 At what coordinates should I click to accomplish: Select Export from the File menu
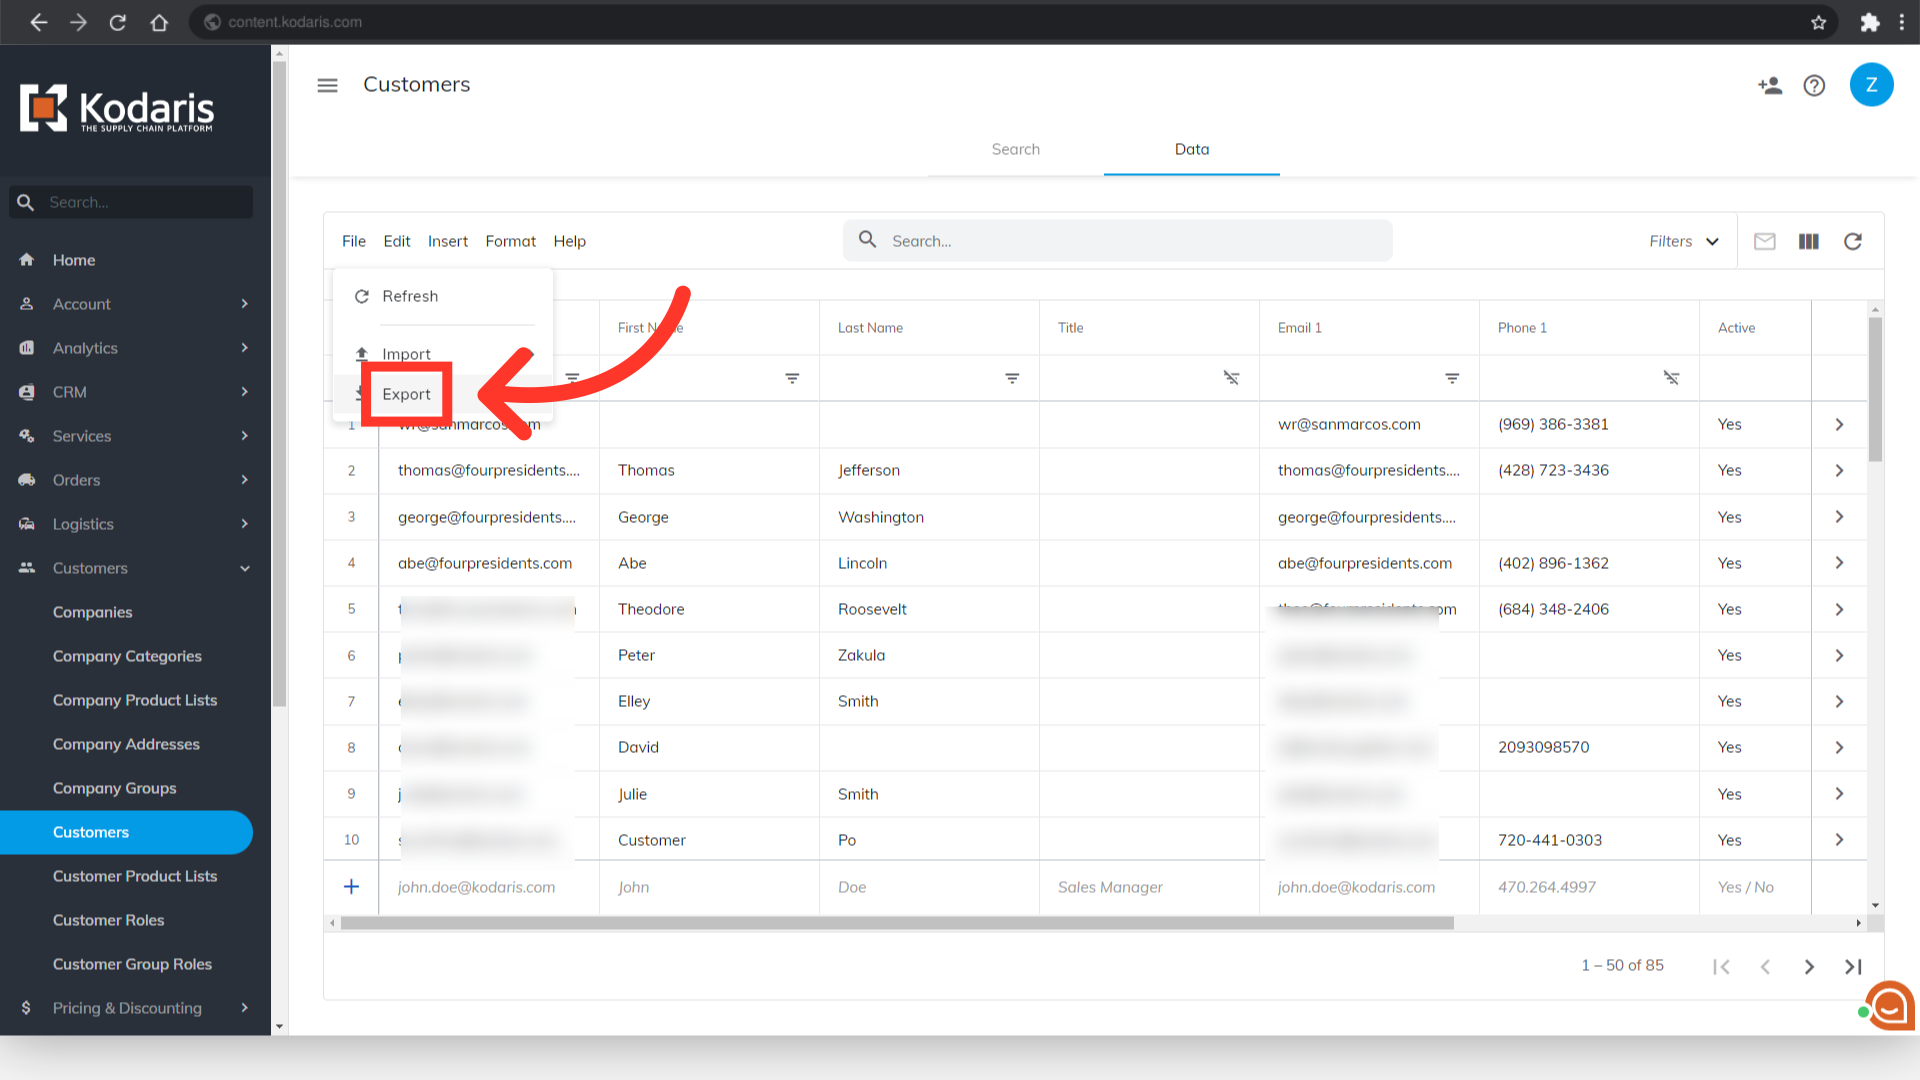tap(406, 394)
